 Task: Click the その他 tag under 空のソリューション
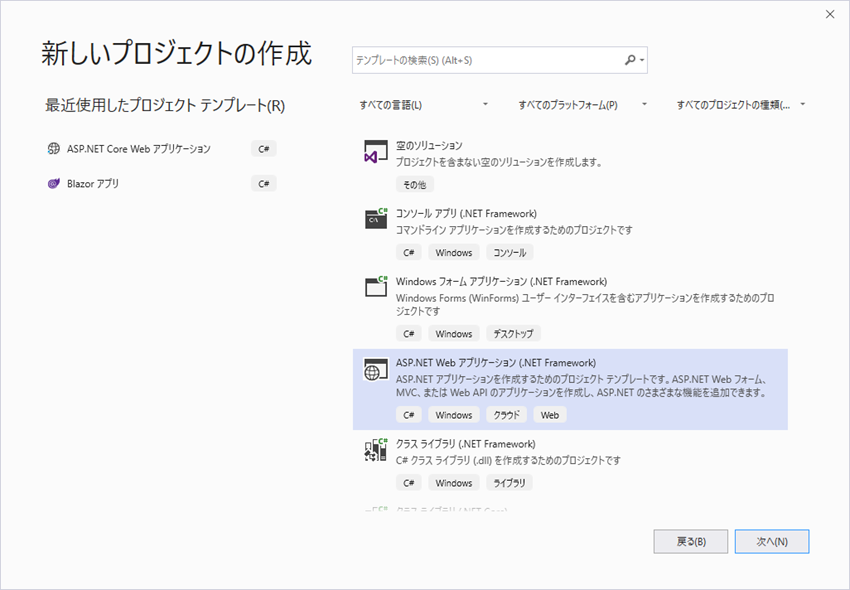point(415,184)
